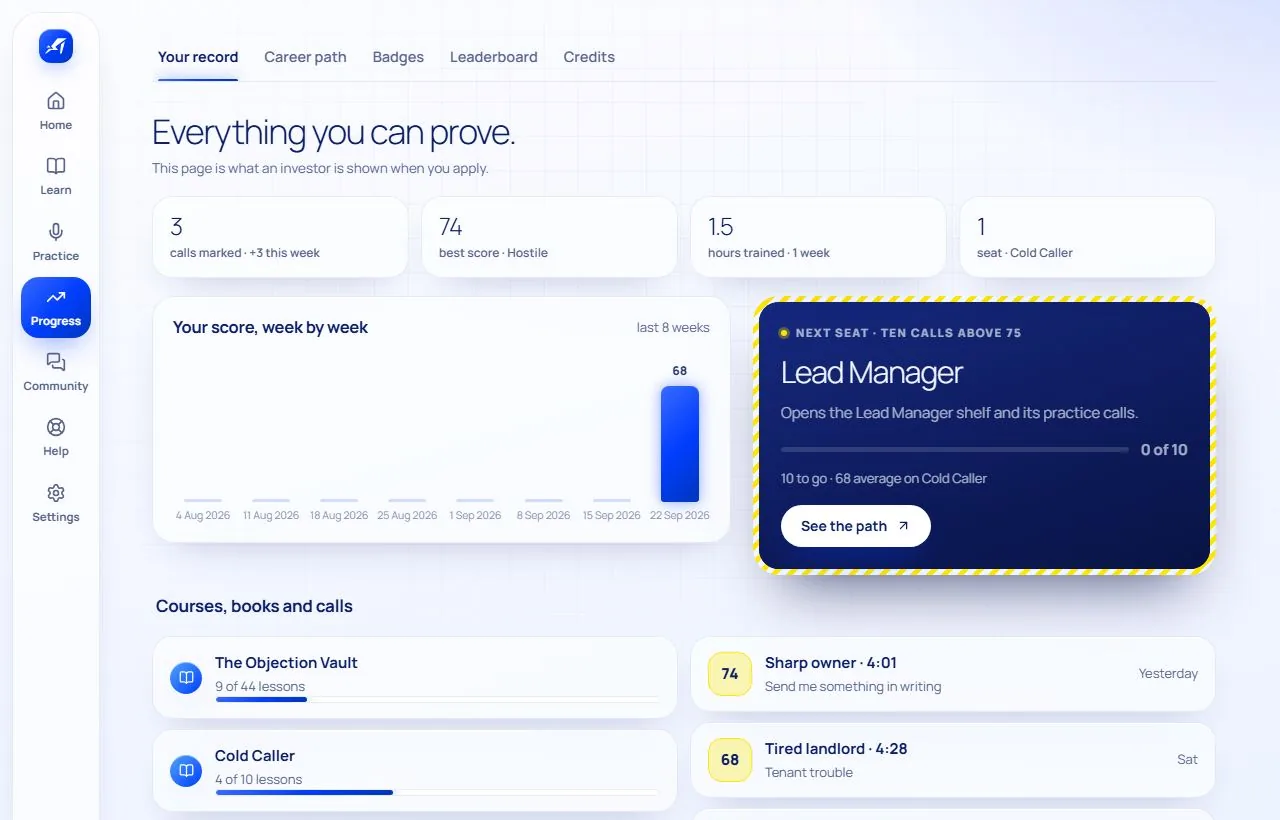Open the Credits tab

(x=589, y=57)
